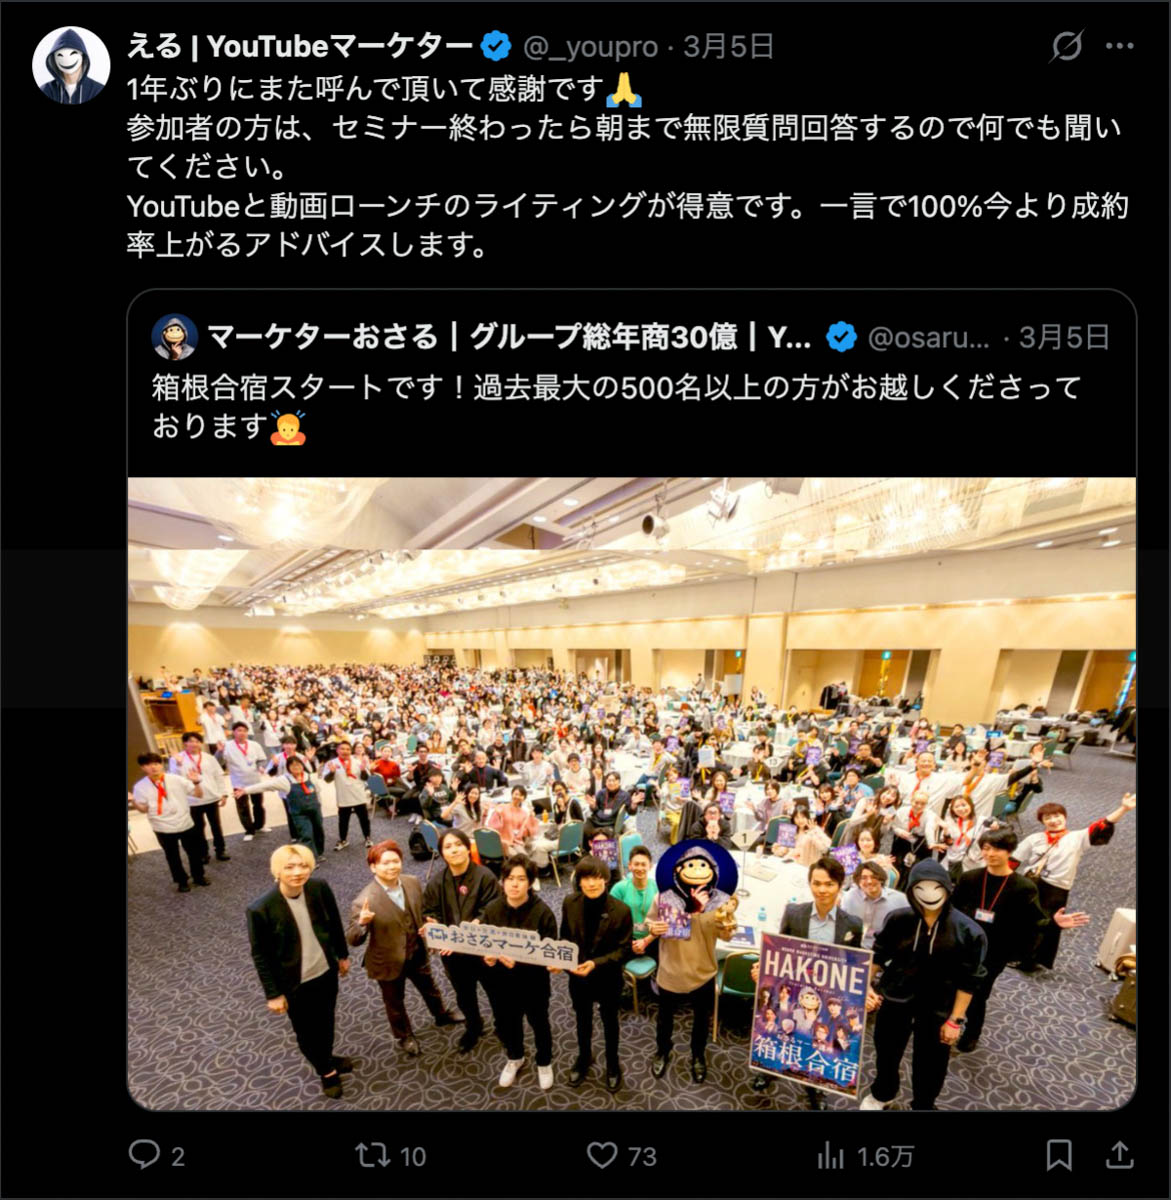Open the three-dot more options menu

pos(1120,46)
